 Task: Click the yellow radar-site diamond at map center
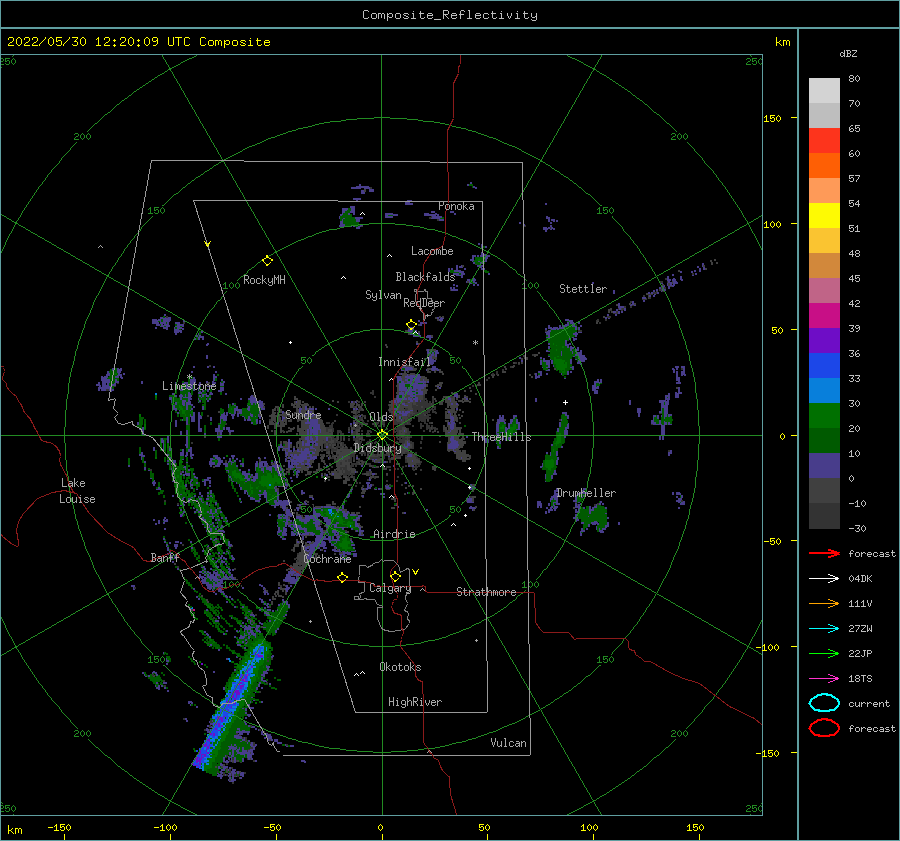click(x=382, y=435)
